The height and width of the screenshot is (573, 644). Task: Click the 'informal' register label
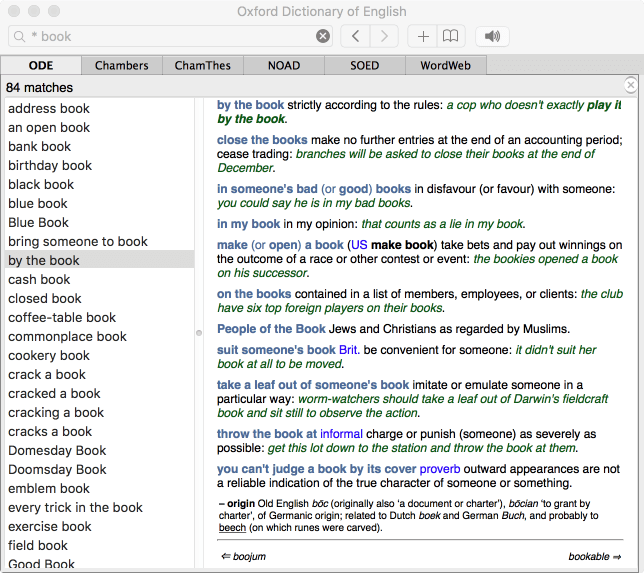341,434
